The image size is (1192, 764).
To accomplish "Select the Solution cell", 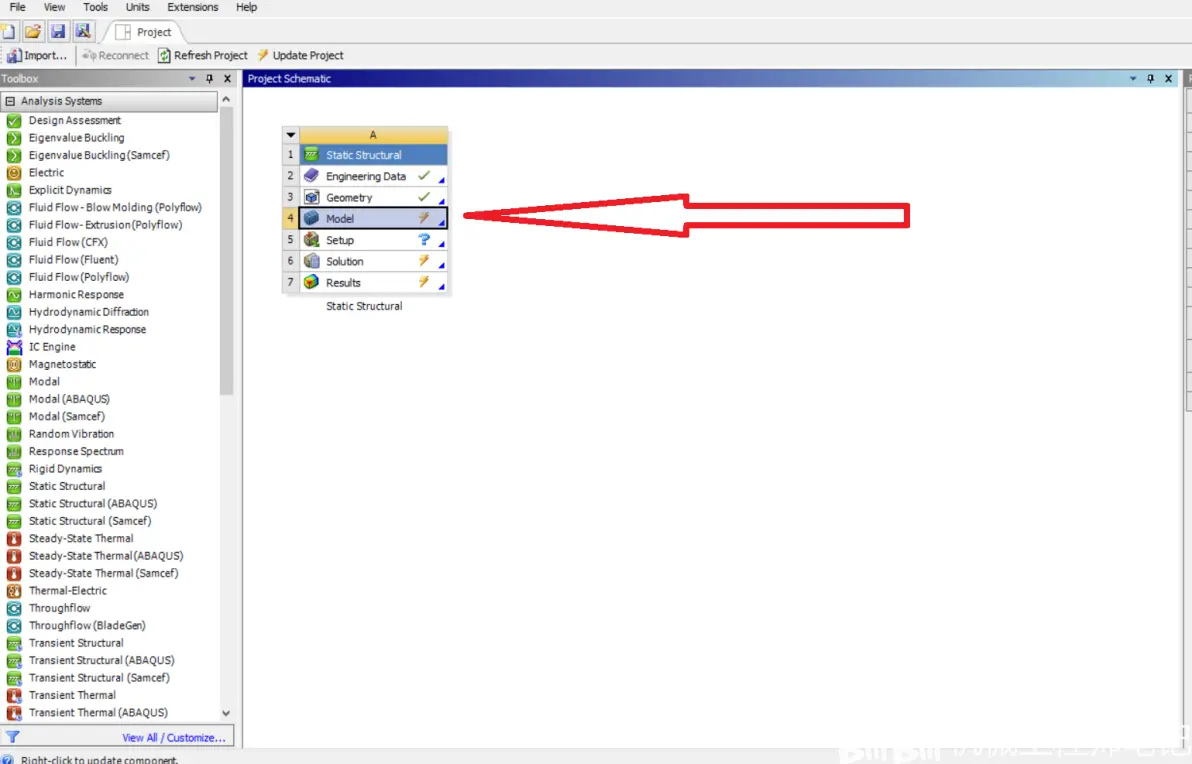I will tap(373, 262).
